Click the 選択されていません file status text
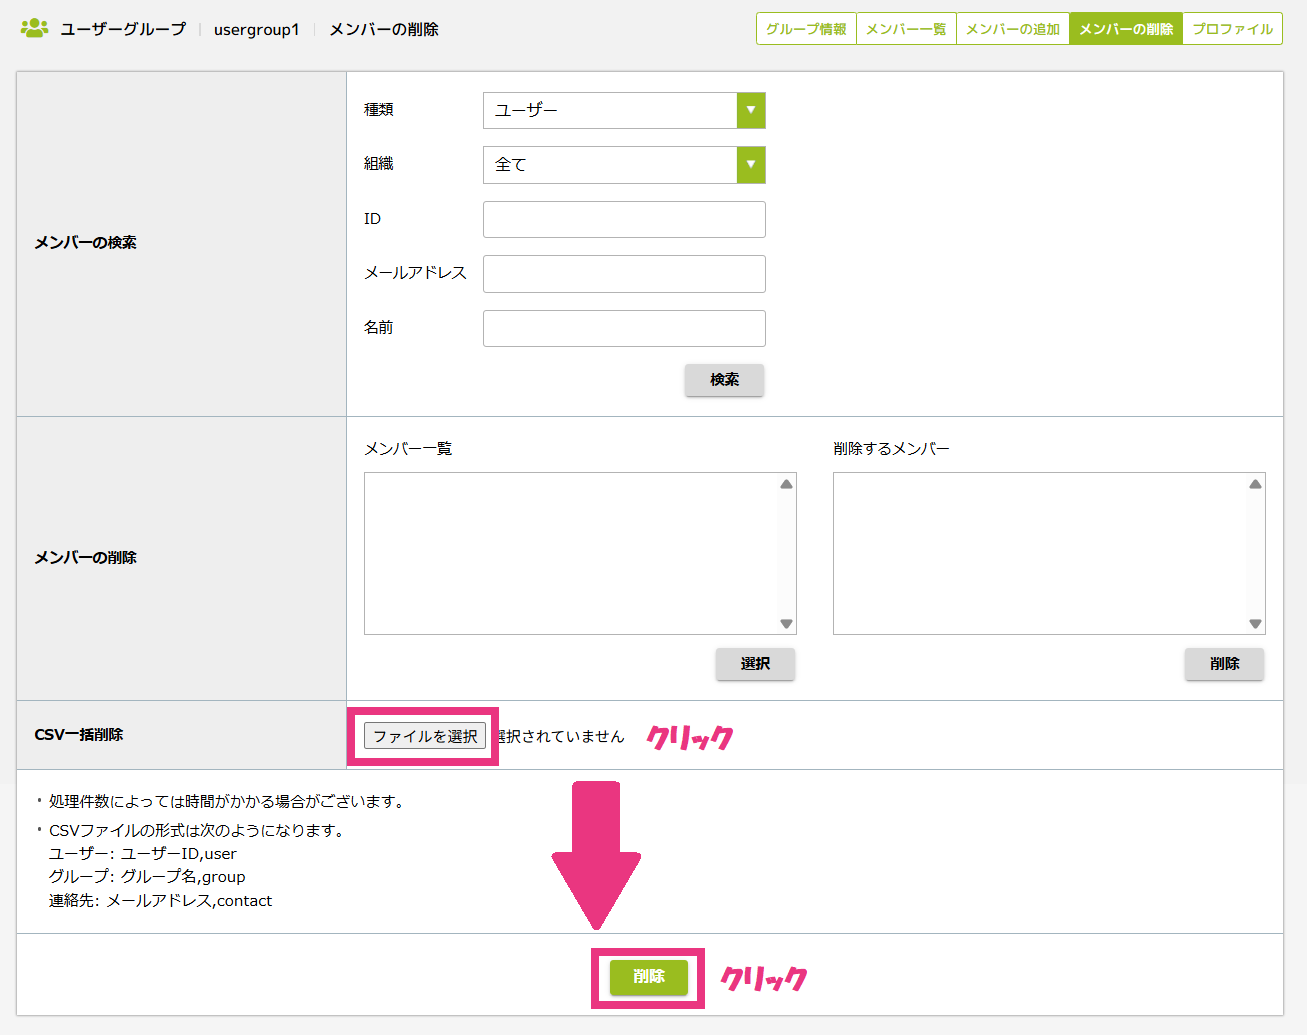Viewport: 1307px width, 1035px height. point(561,737)
